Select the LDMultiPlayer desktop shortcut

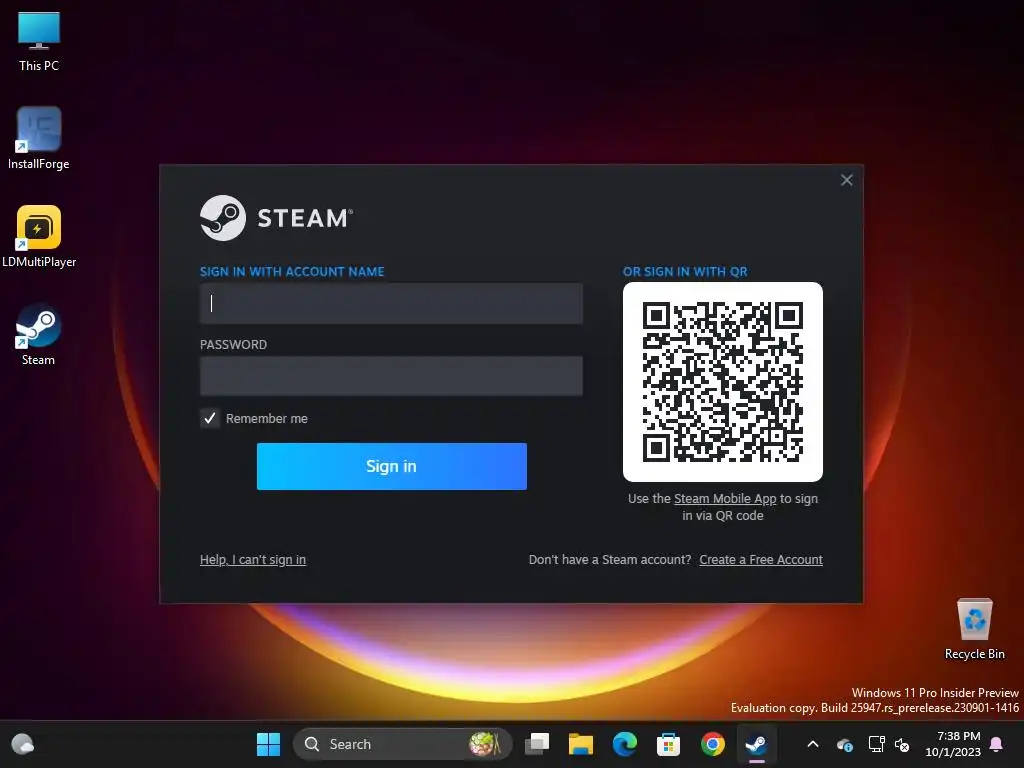[x=39, y=236]
